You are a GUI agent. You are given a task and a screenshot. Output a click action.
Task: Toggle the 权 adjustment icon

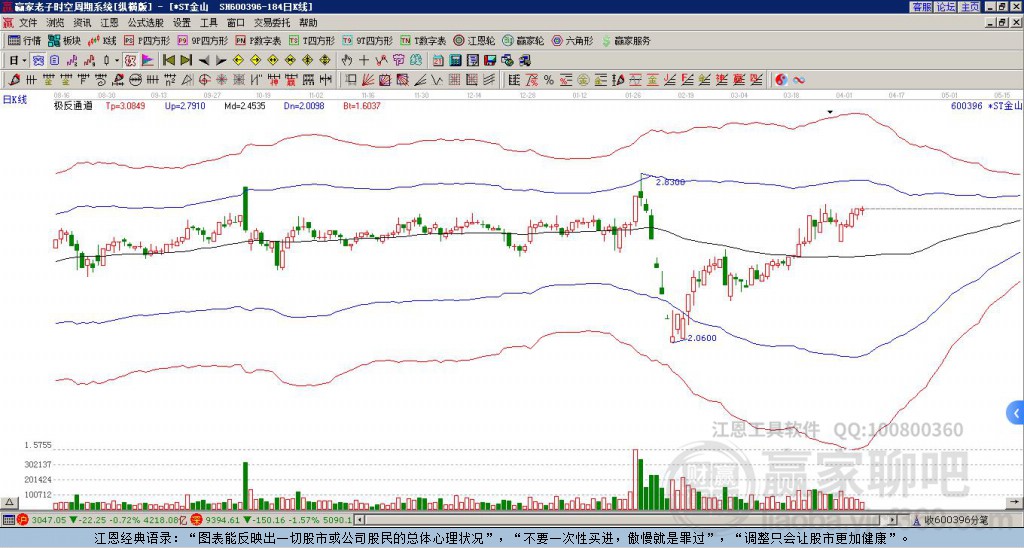pos(130,61)
